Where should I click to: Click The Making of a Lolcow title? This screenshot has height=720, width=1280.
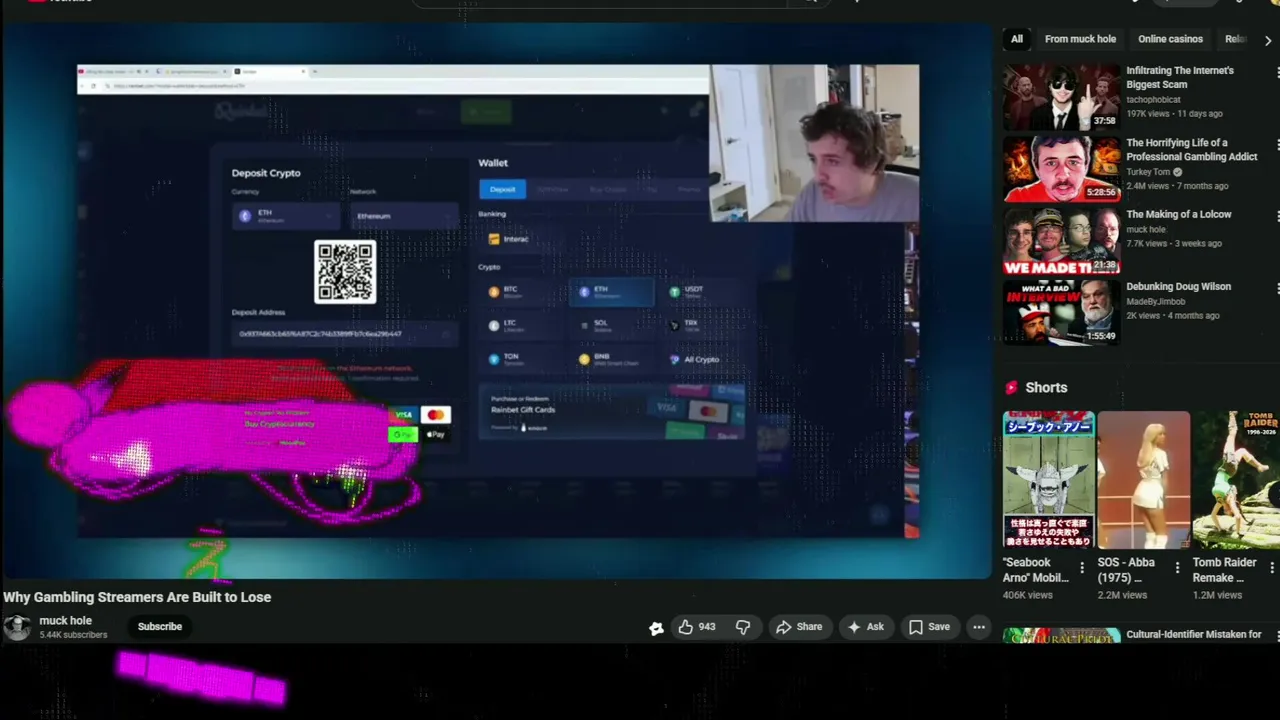(x=1178, y=214)
